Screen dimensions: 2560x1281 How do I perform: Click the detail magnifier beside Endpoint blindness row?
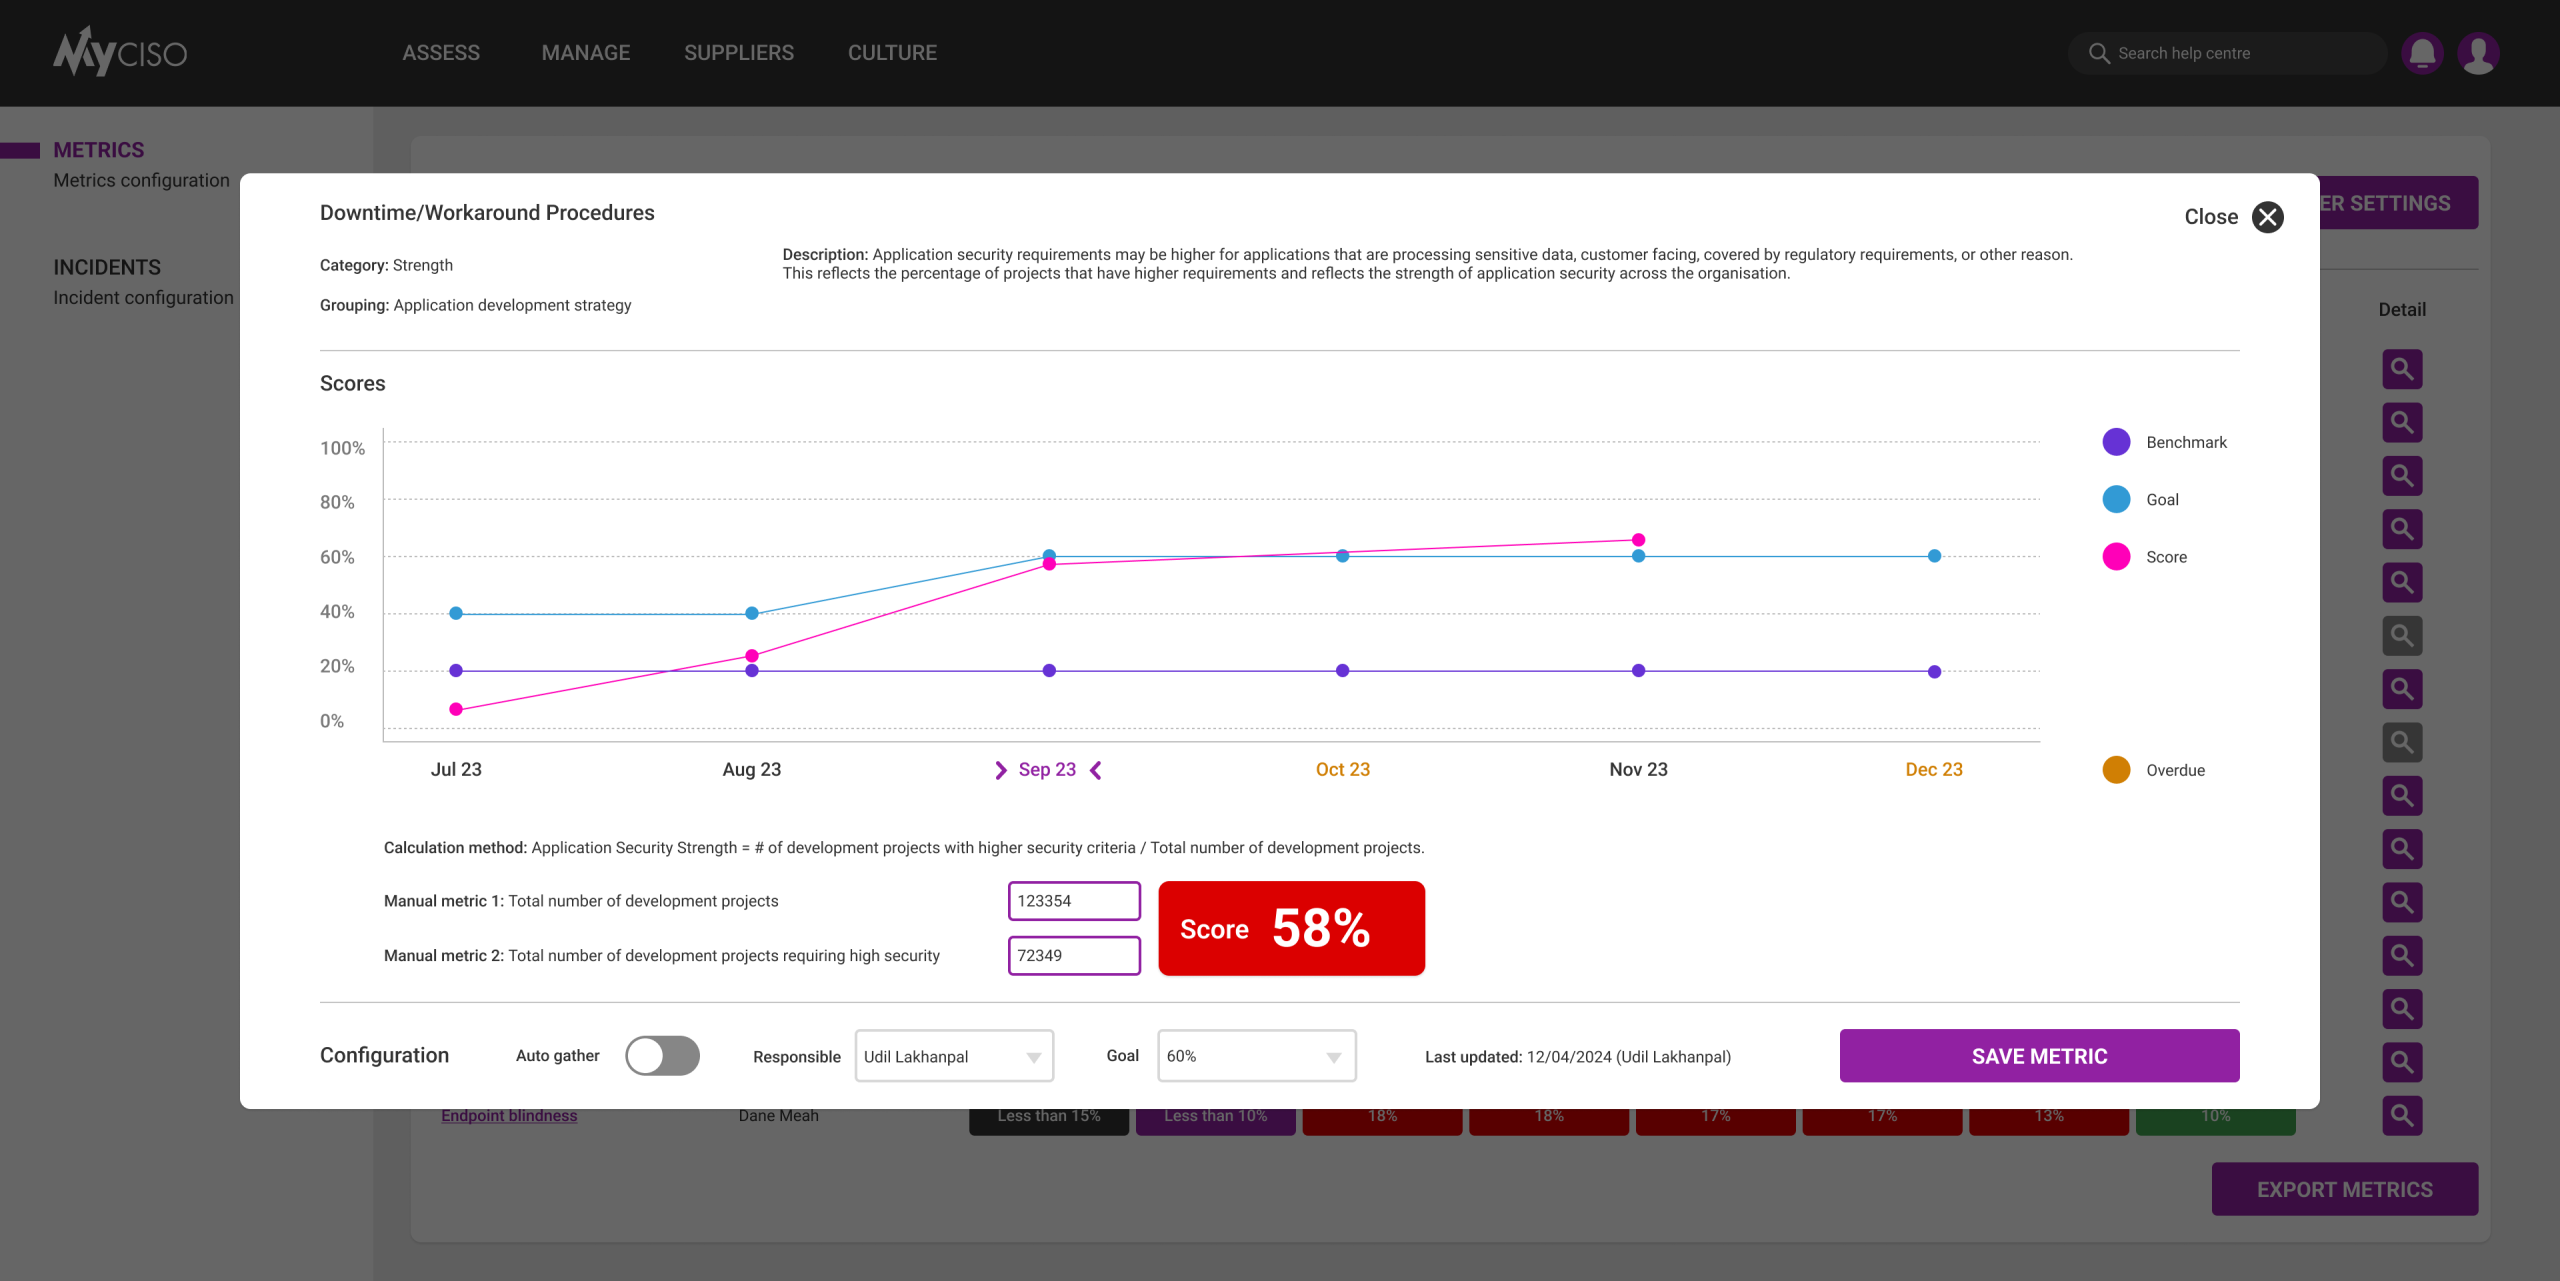point(2401,1114)
